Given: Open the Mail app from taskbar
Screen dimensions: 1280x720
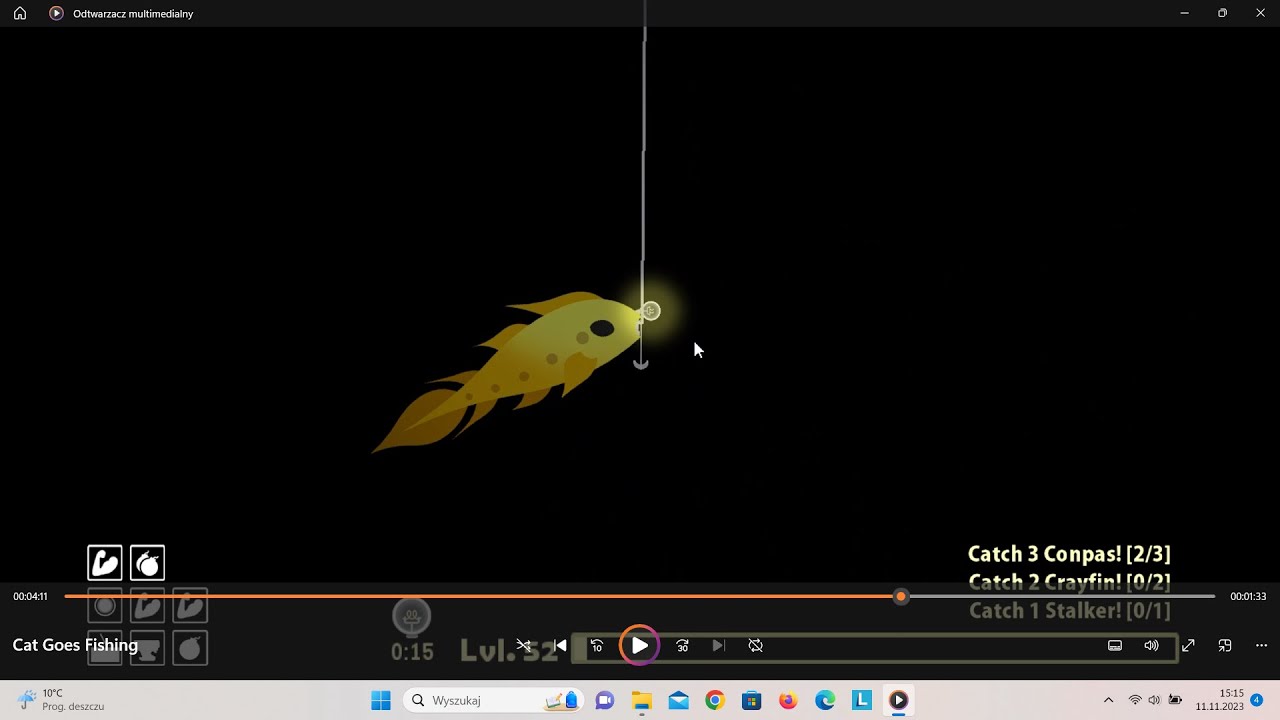Looking at the screenshot, I should click(x=678, y=700).
